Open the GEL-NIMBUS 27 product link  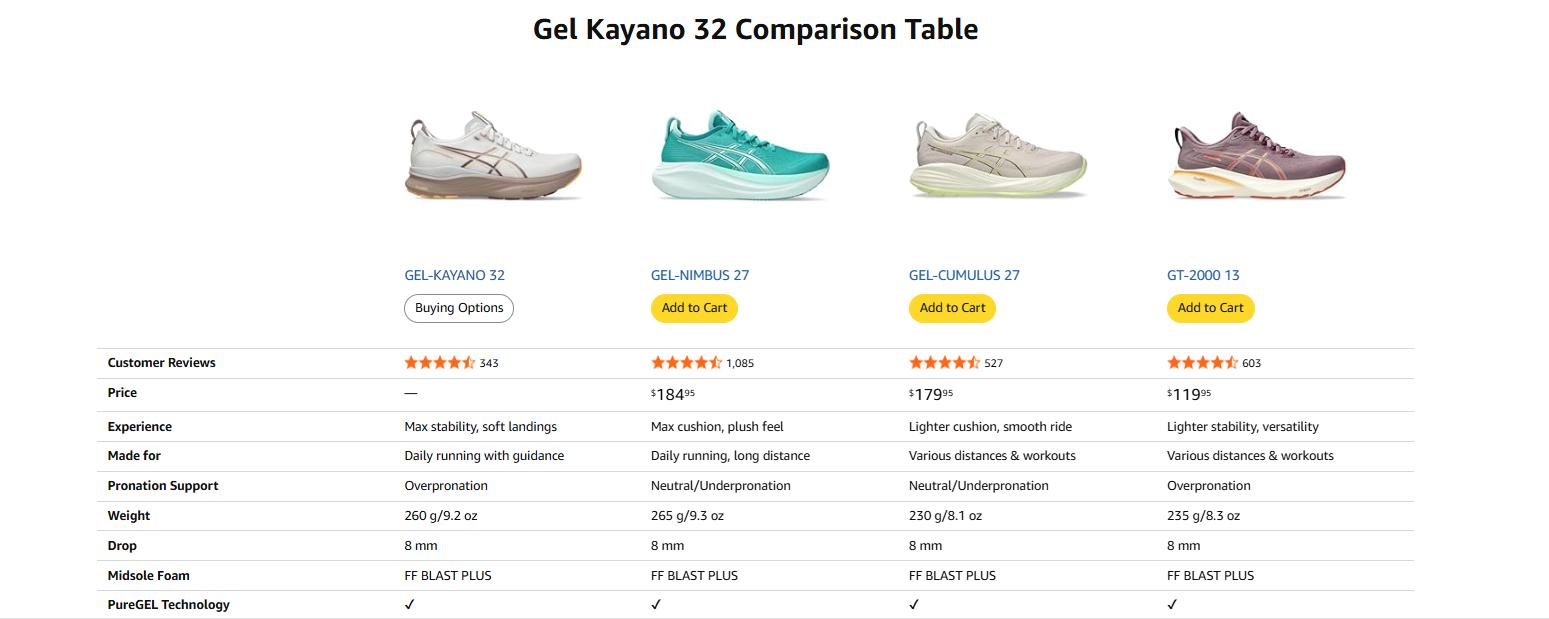coord(700,275)
